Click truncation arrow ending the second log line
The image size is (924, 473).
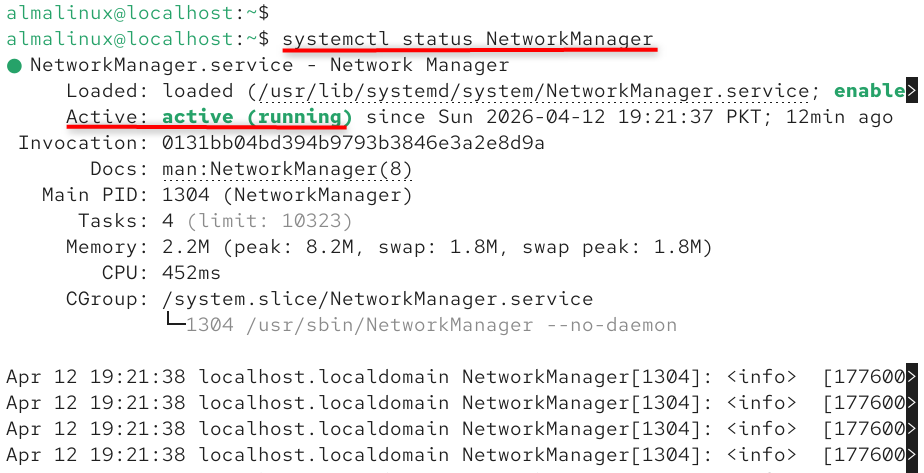pos(912,403)
